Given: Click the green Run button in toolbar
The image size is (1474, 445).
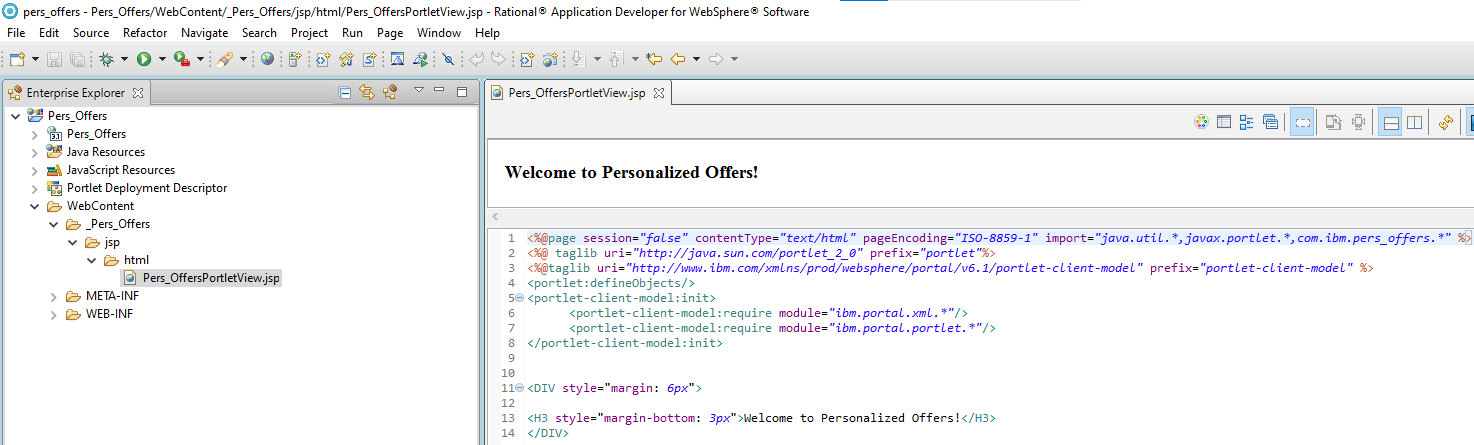Looking at the screenshot, I should (x=144, y=60).
